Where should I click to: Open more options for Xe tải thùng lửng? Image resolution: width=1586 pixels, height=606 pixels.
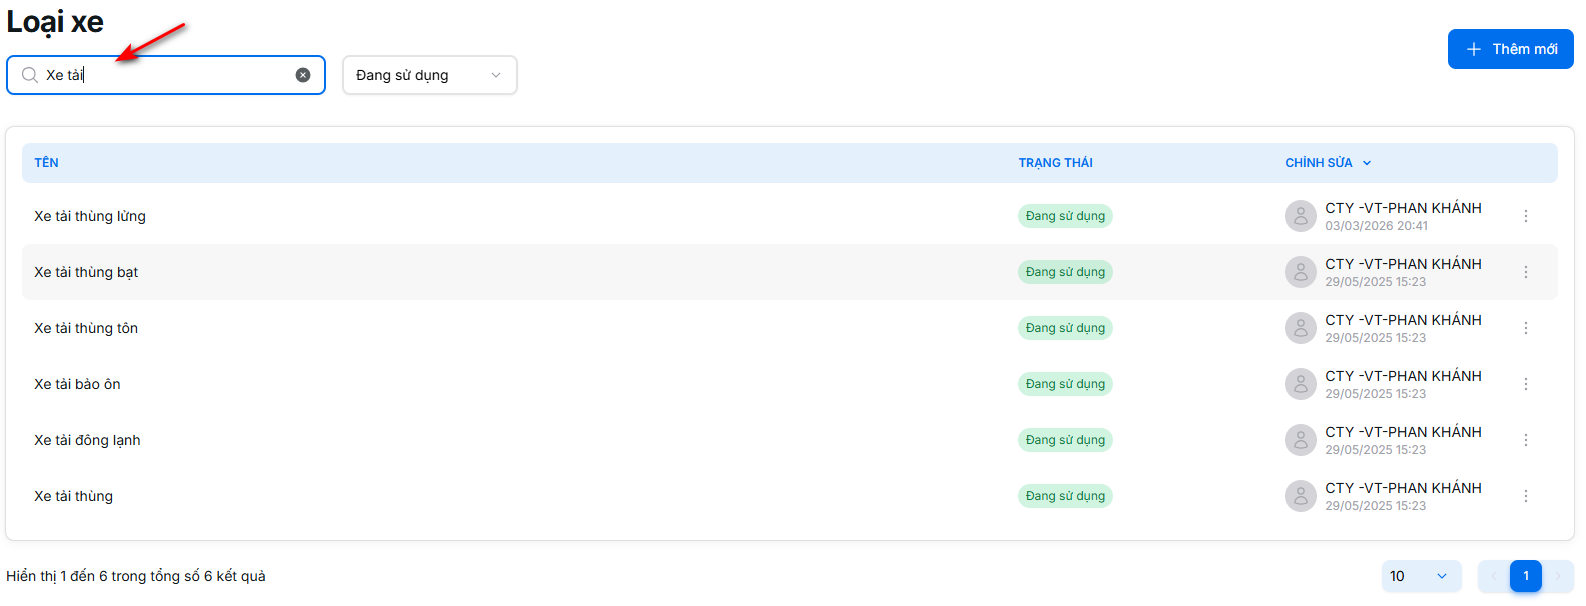click(1525, 216)
